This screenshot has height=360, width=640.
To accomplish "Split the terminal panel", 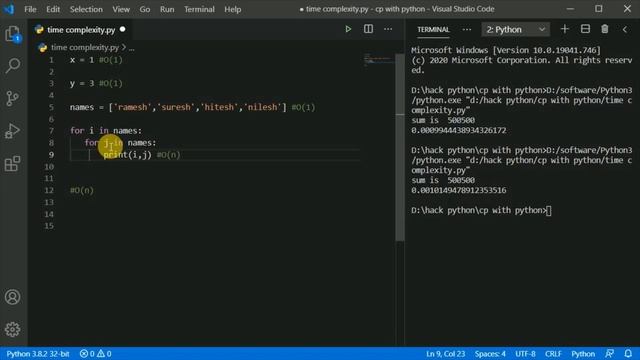I will (x=585, y=29).
